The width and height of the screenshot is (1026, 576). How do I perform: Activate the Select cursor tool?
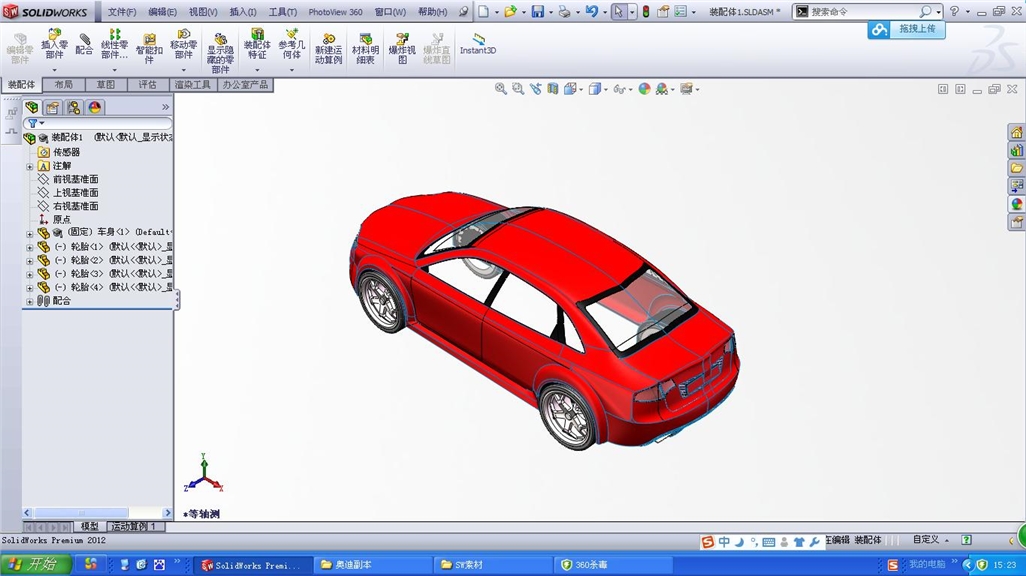[618, 12]
